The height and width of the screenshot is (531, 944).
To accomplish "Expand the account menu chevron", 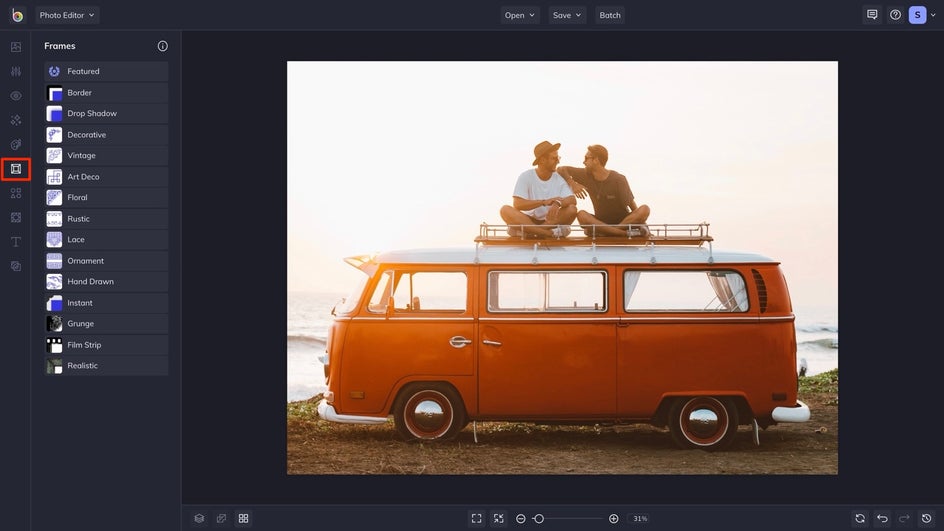I will 933,15.
